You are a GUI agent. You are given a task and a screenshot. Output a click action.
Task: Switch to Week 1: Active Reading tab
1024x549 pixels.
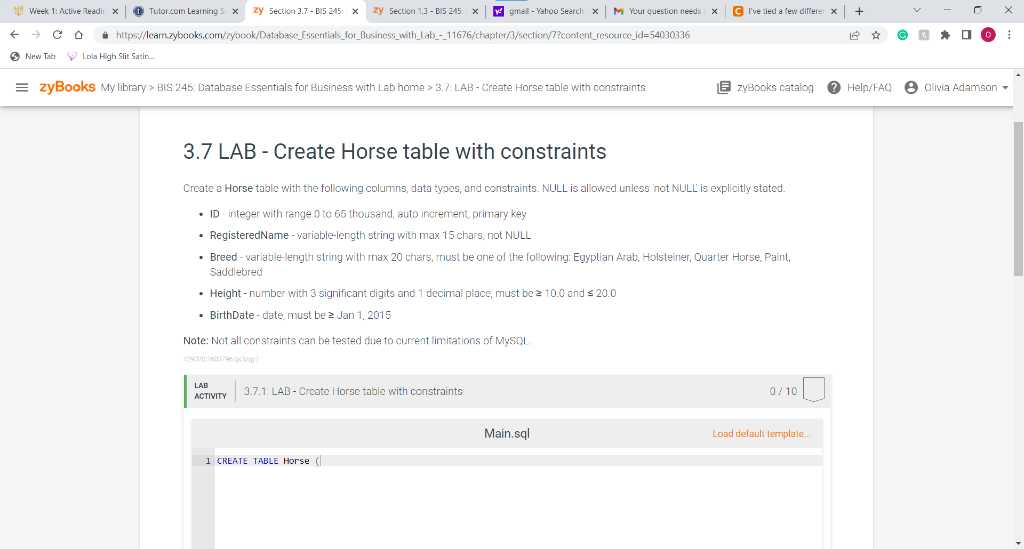(x=65, y=11)
